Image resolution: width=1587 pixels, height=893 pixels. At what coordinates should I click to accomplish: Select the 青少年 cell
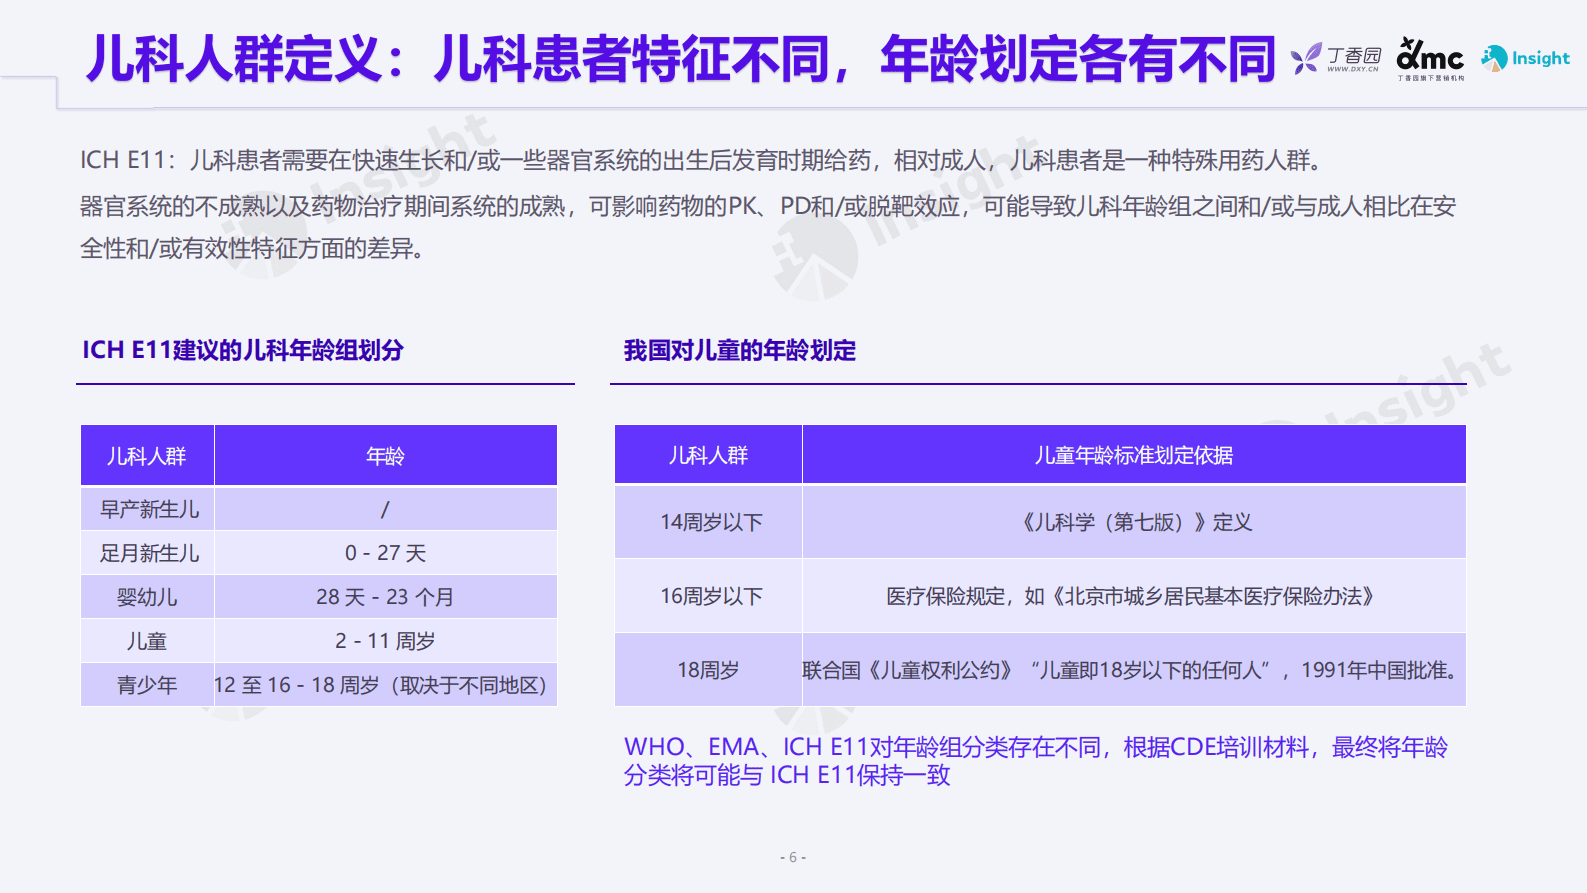[x=147, y=685]
